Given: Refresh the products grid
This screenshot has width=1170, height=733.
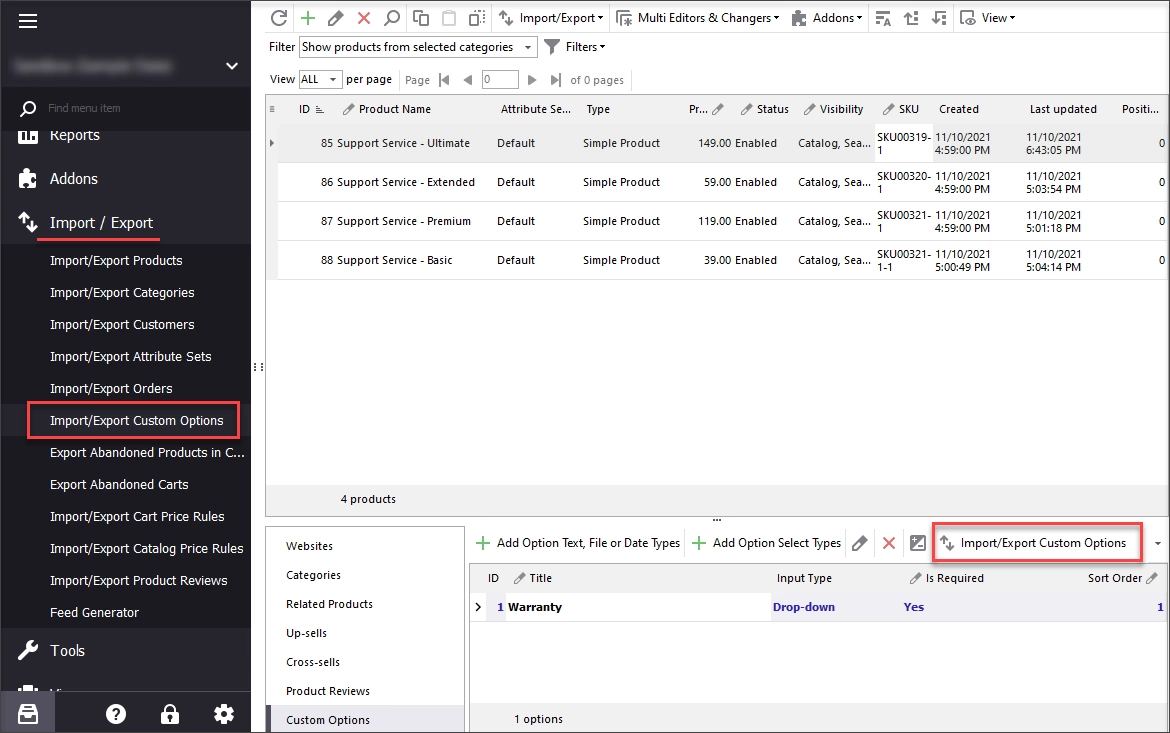Looking at the screenshot, I should tap(279, 18).
